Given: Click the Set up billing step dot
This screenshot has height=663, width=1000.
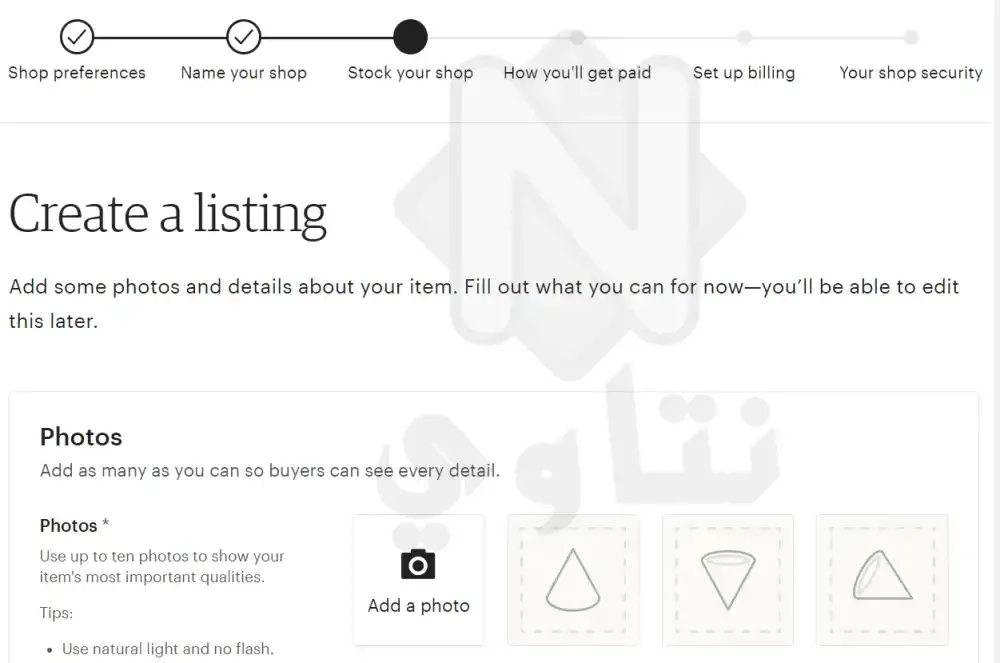Looking at the screenshot, I should (x=744, y=38).
